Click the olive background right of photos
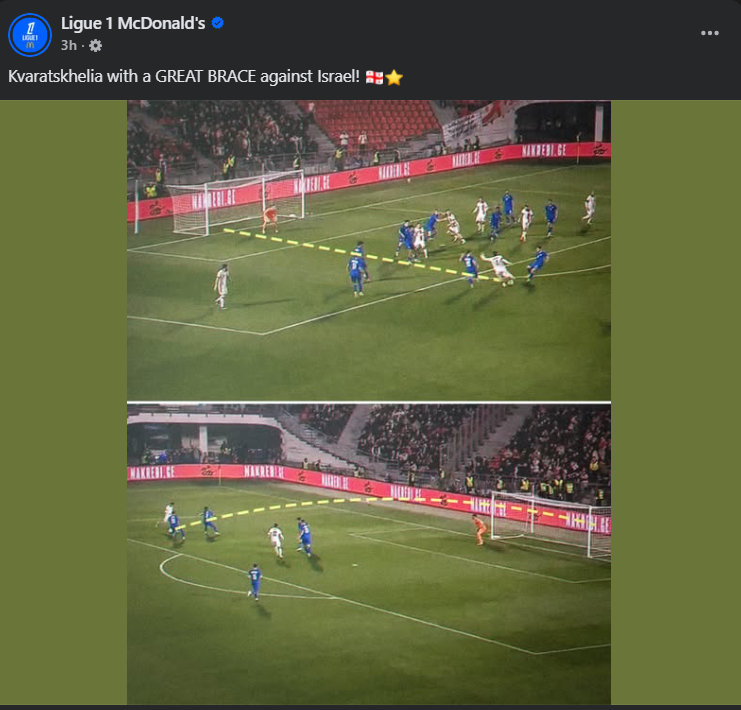The width and height of the screenshot is (741, 710). 675,402
